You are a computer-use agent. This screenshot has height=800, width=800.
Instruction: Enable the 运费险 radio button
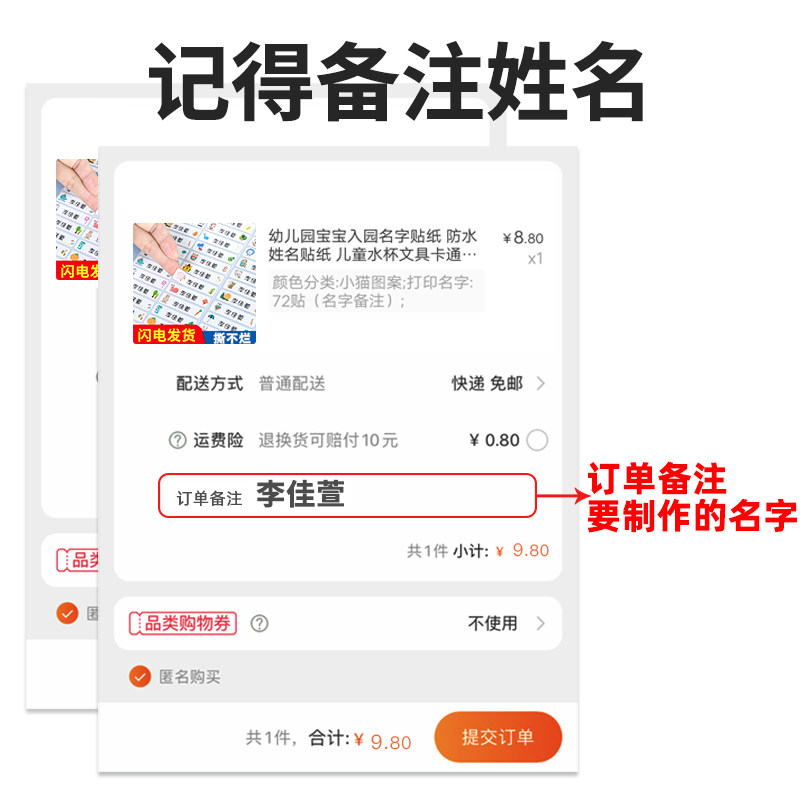click(x=537, y=440)
